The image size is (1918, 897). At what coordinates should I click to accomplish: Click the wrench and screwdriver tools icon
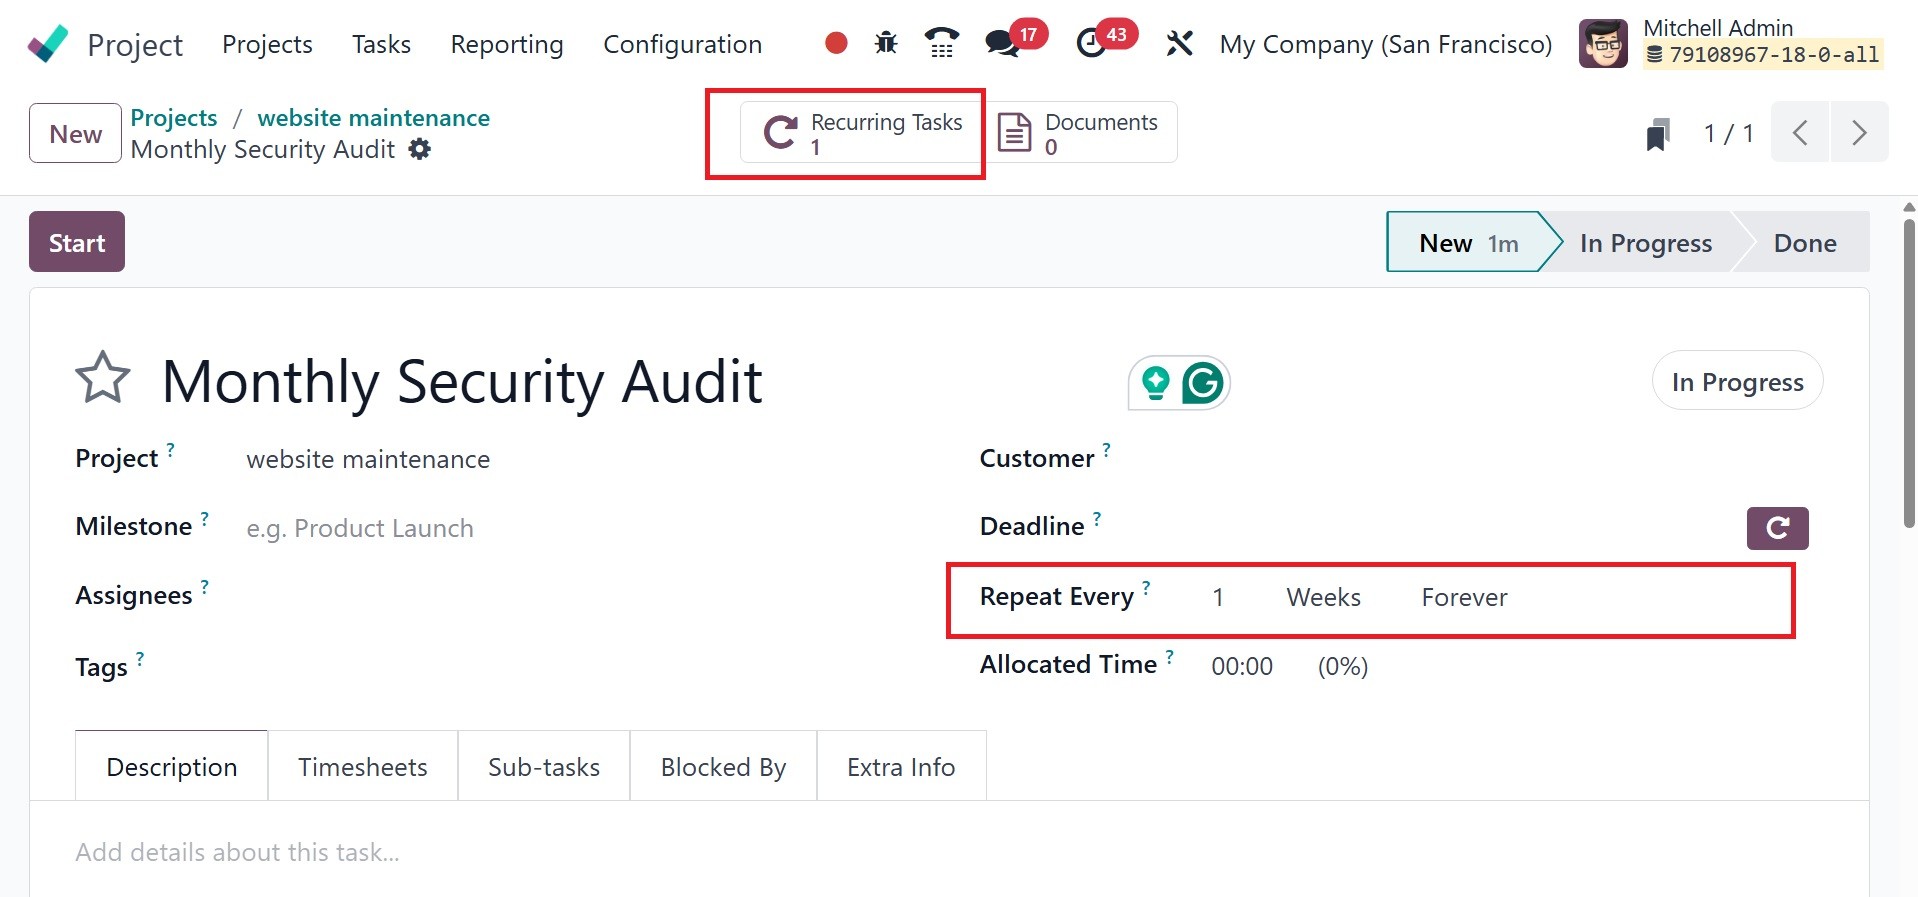coord(1180,44)
